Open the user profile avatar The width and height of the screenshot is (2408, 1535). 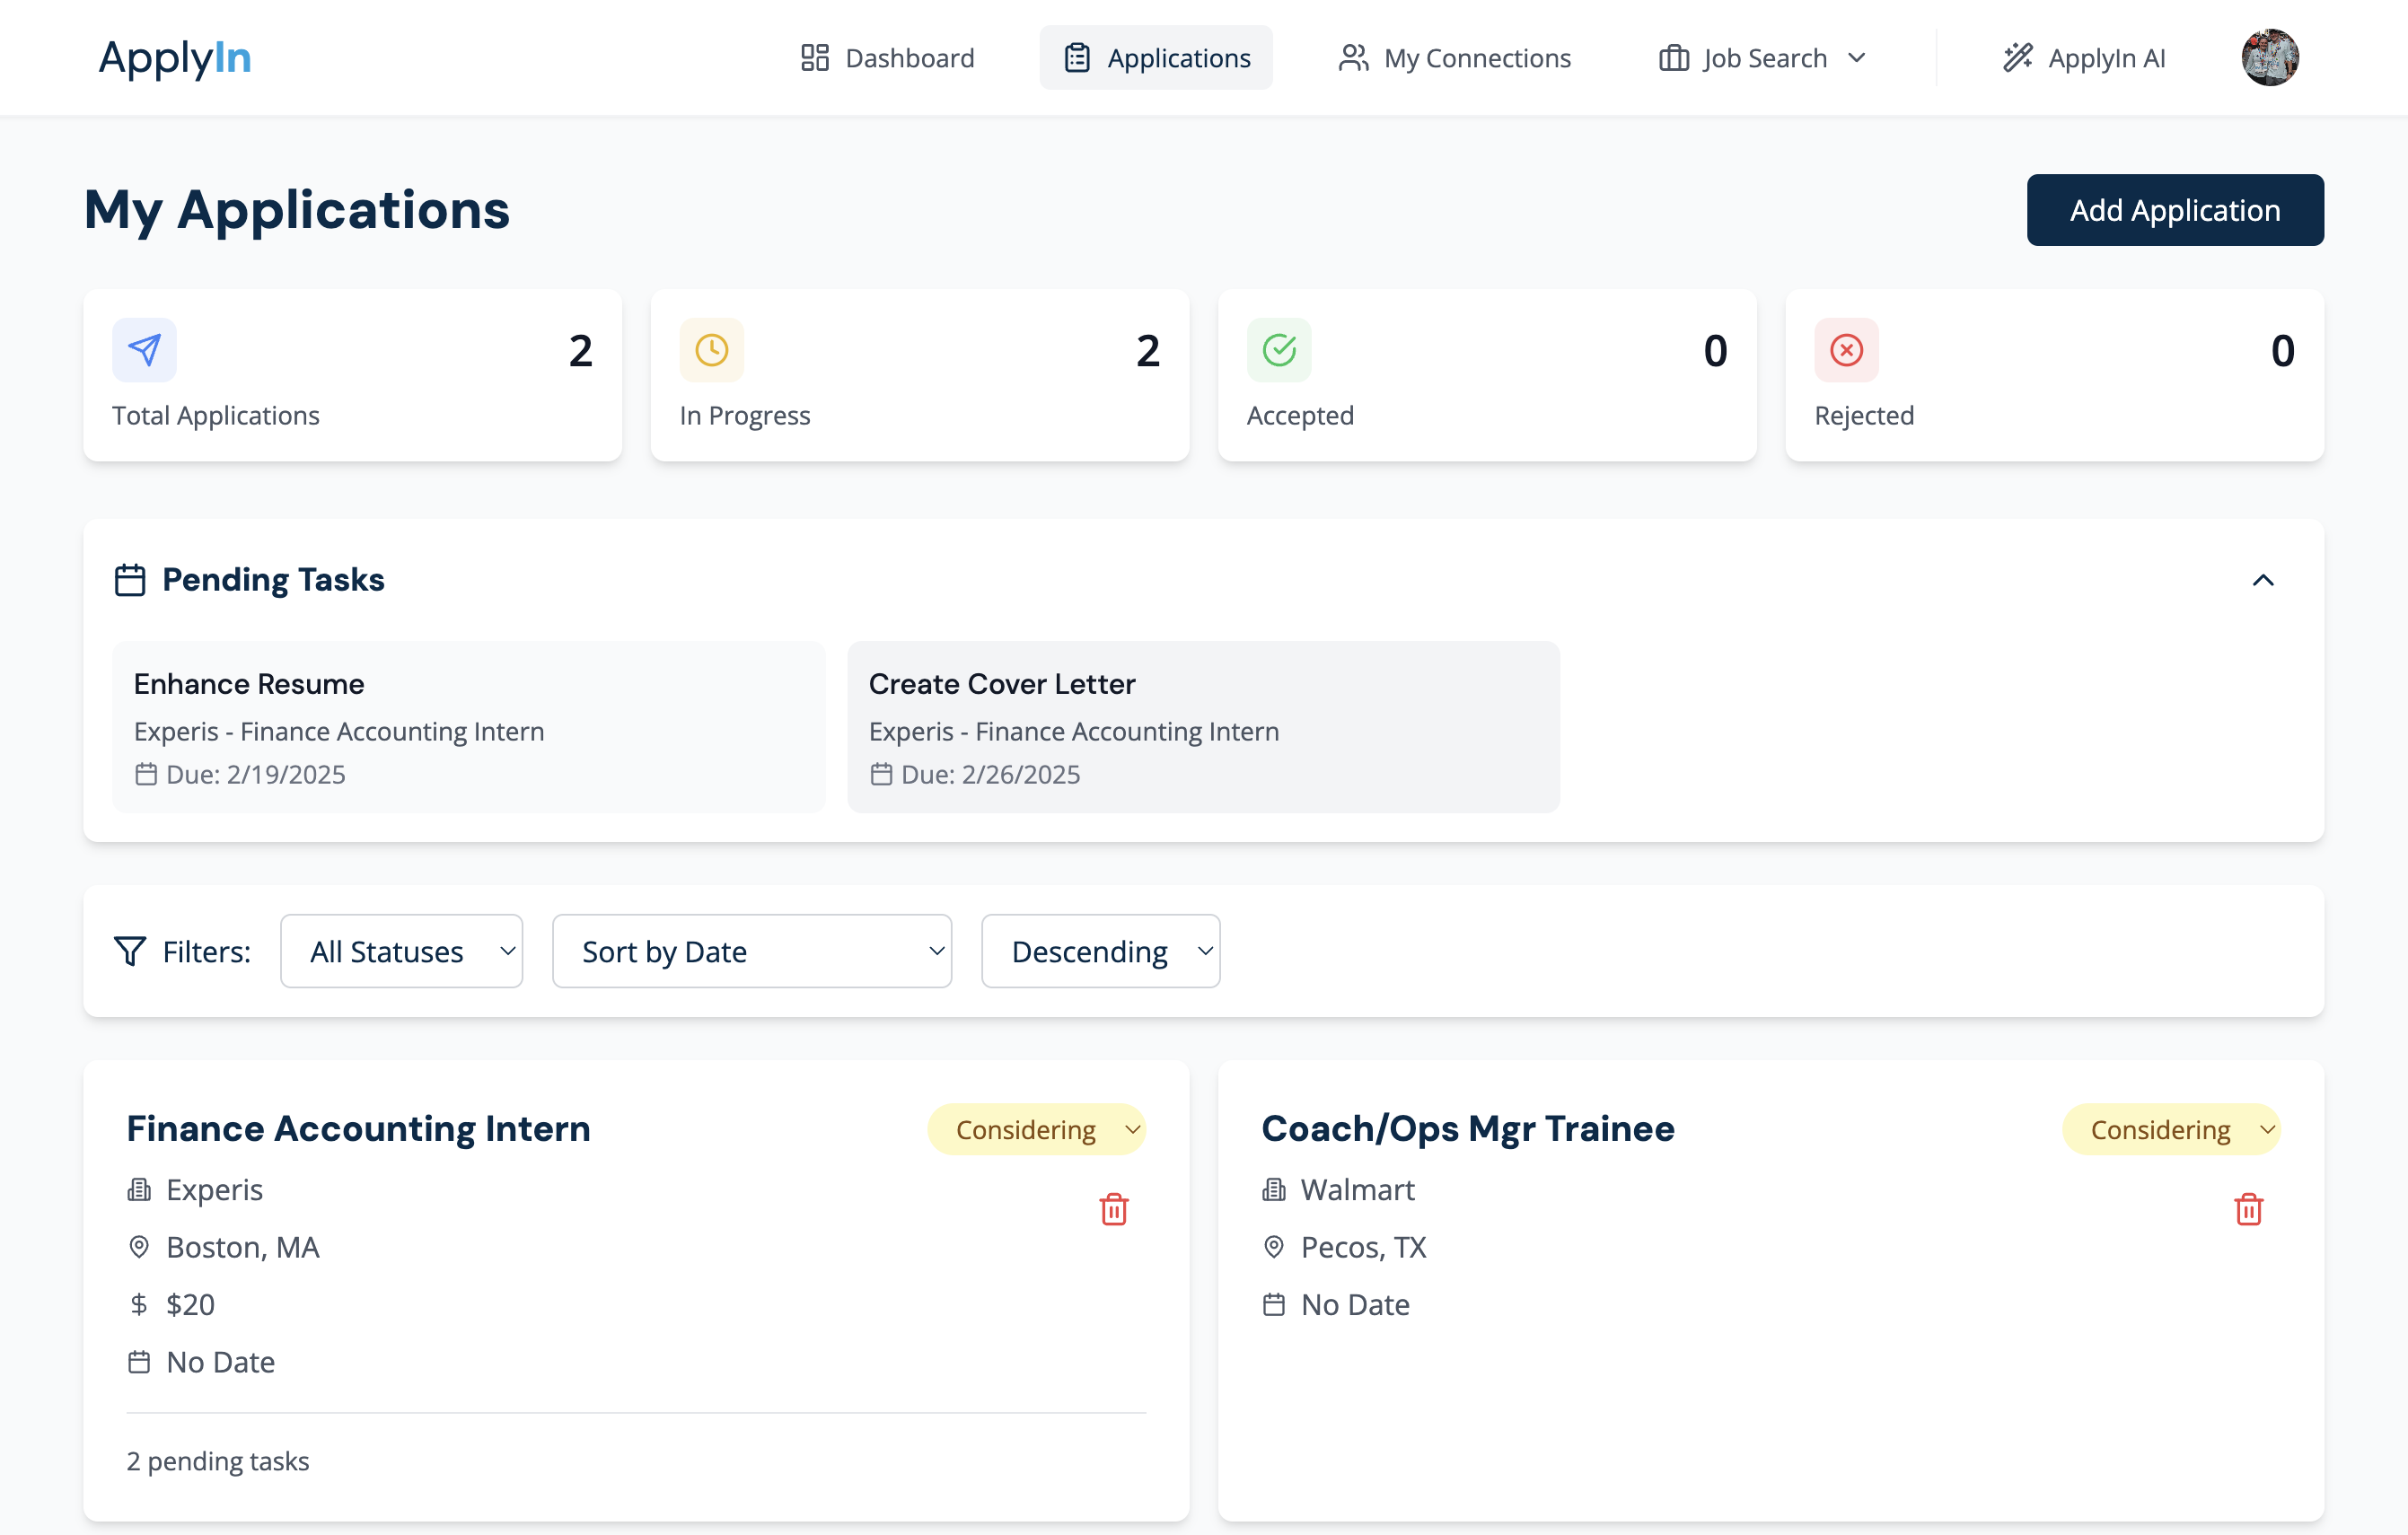(2269, 58)
